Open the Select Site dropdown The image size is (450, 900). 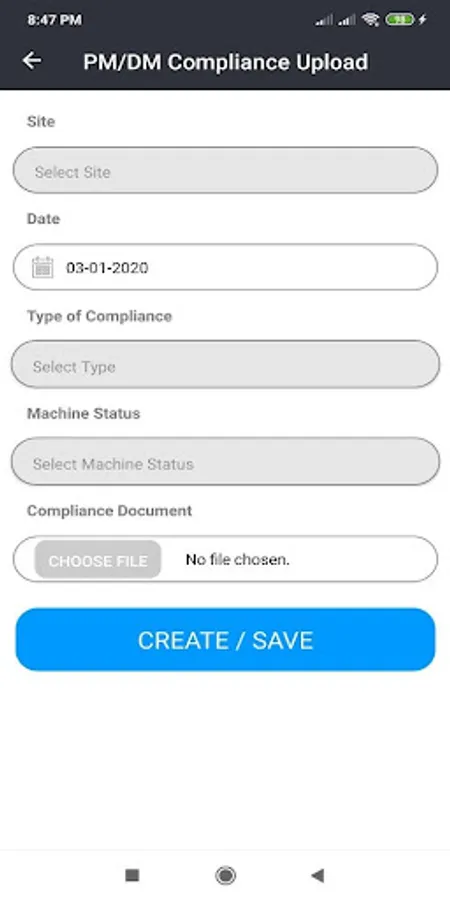pos(225,170)
